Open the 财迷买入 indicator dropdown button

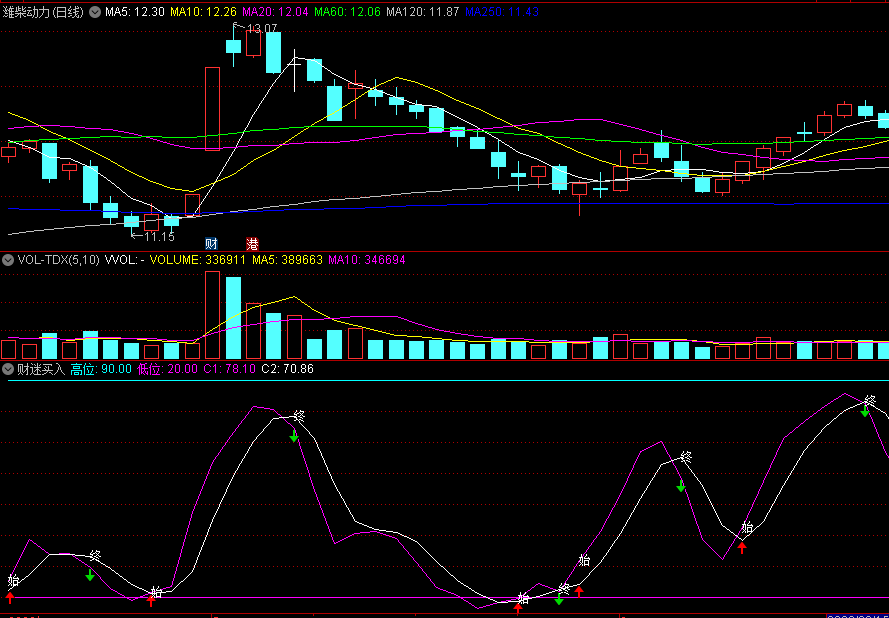coord(8,370)
